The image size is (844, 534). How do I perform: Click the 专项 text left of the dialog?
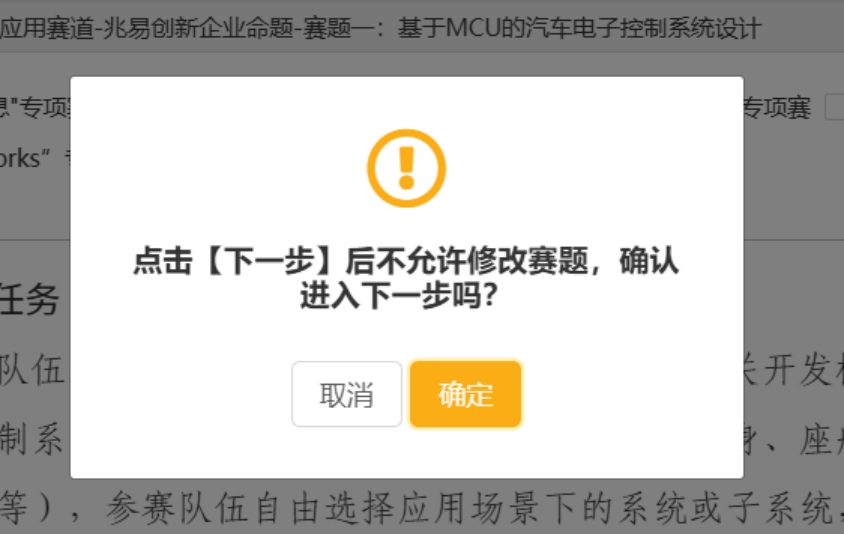(x=46, y=108)
